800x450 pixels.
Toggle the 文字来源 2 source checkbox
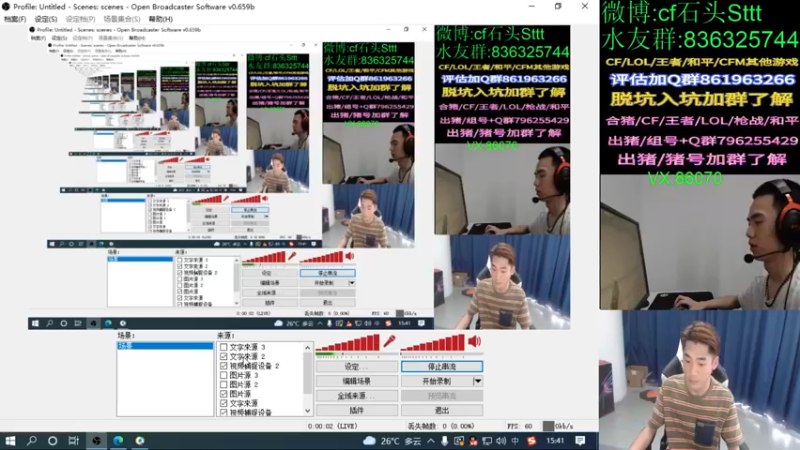click(223, 357)
